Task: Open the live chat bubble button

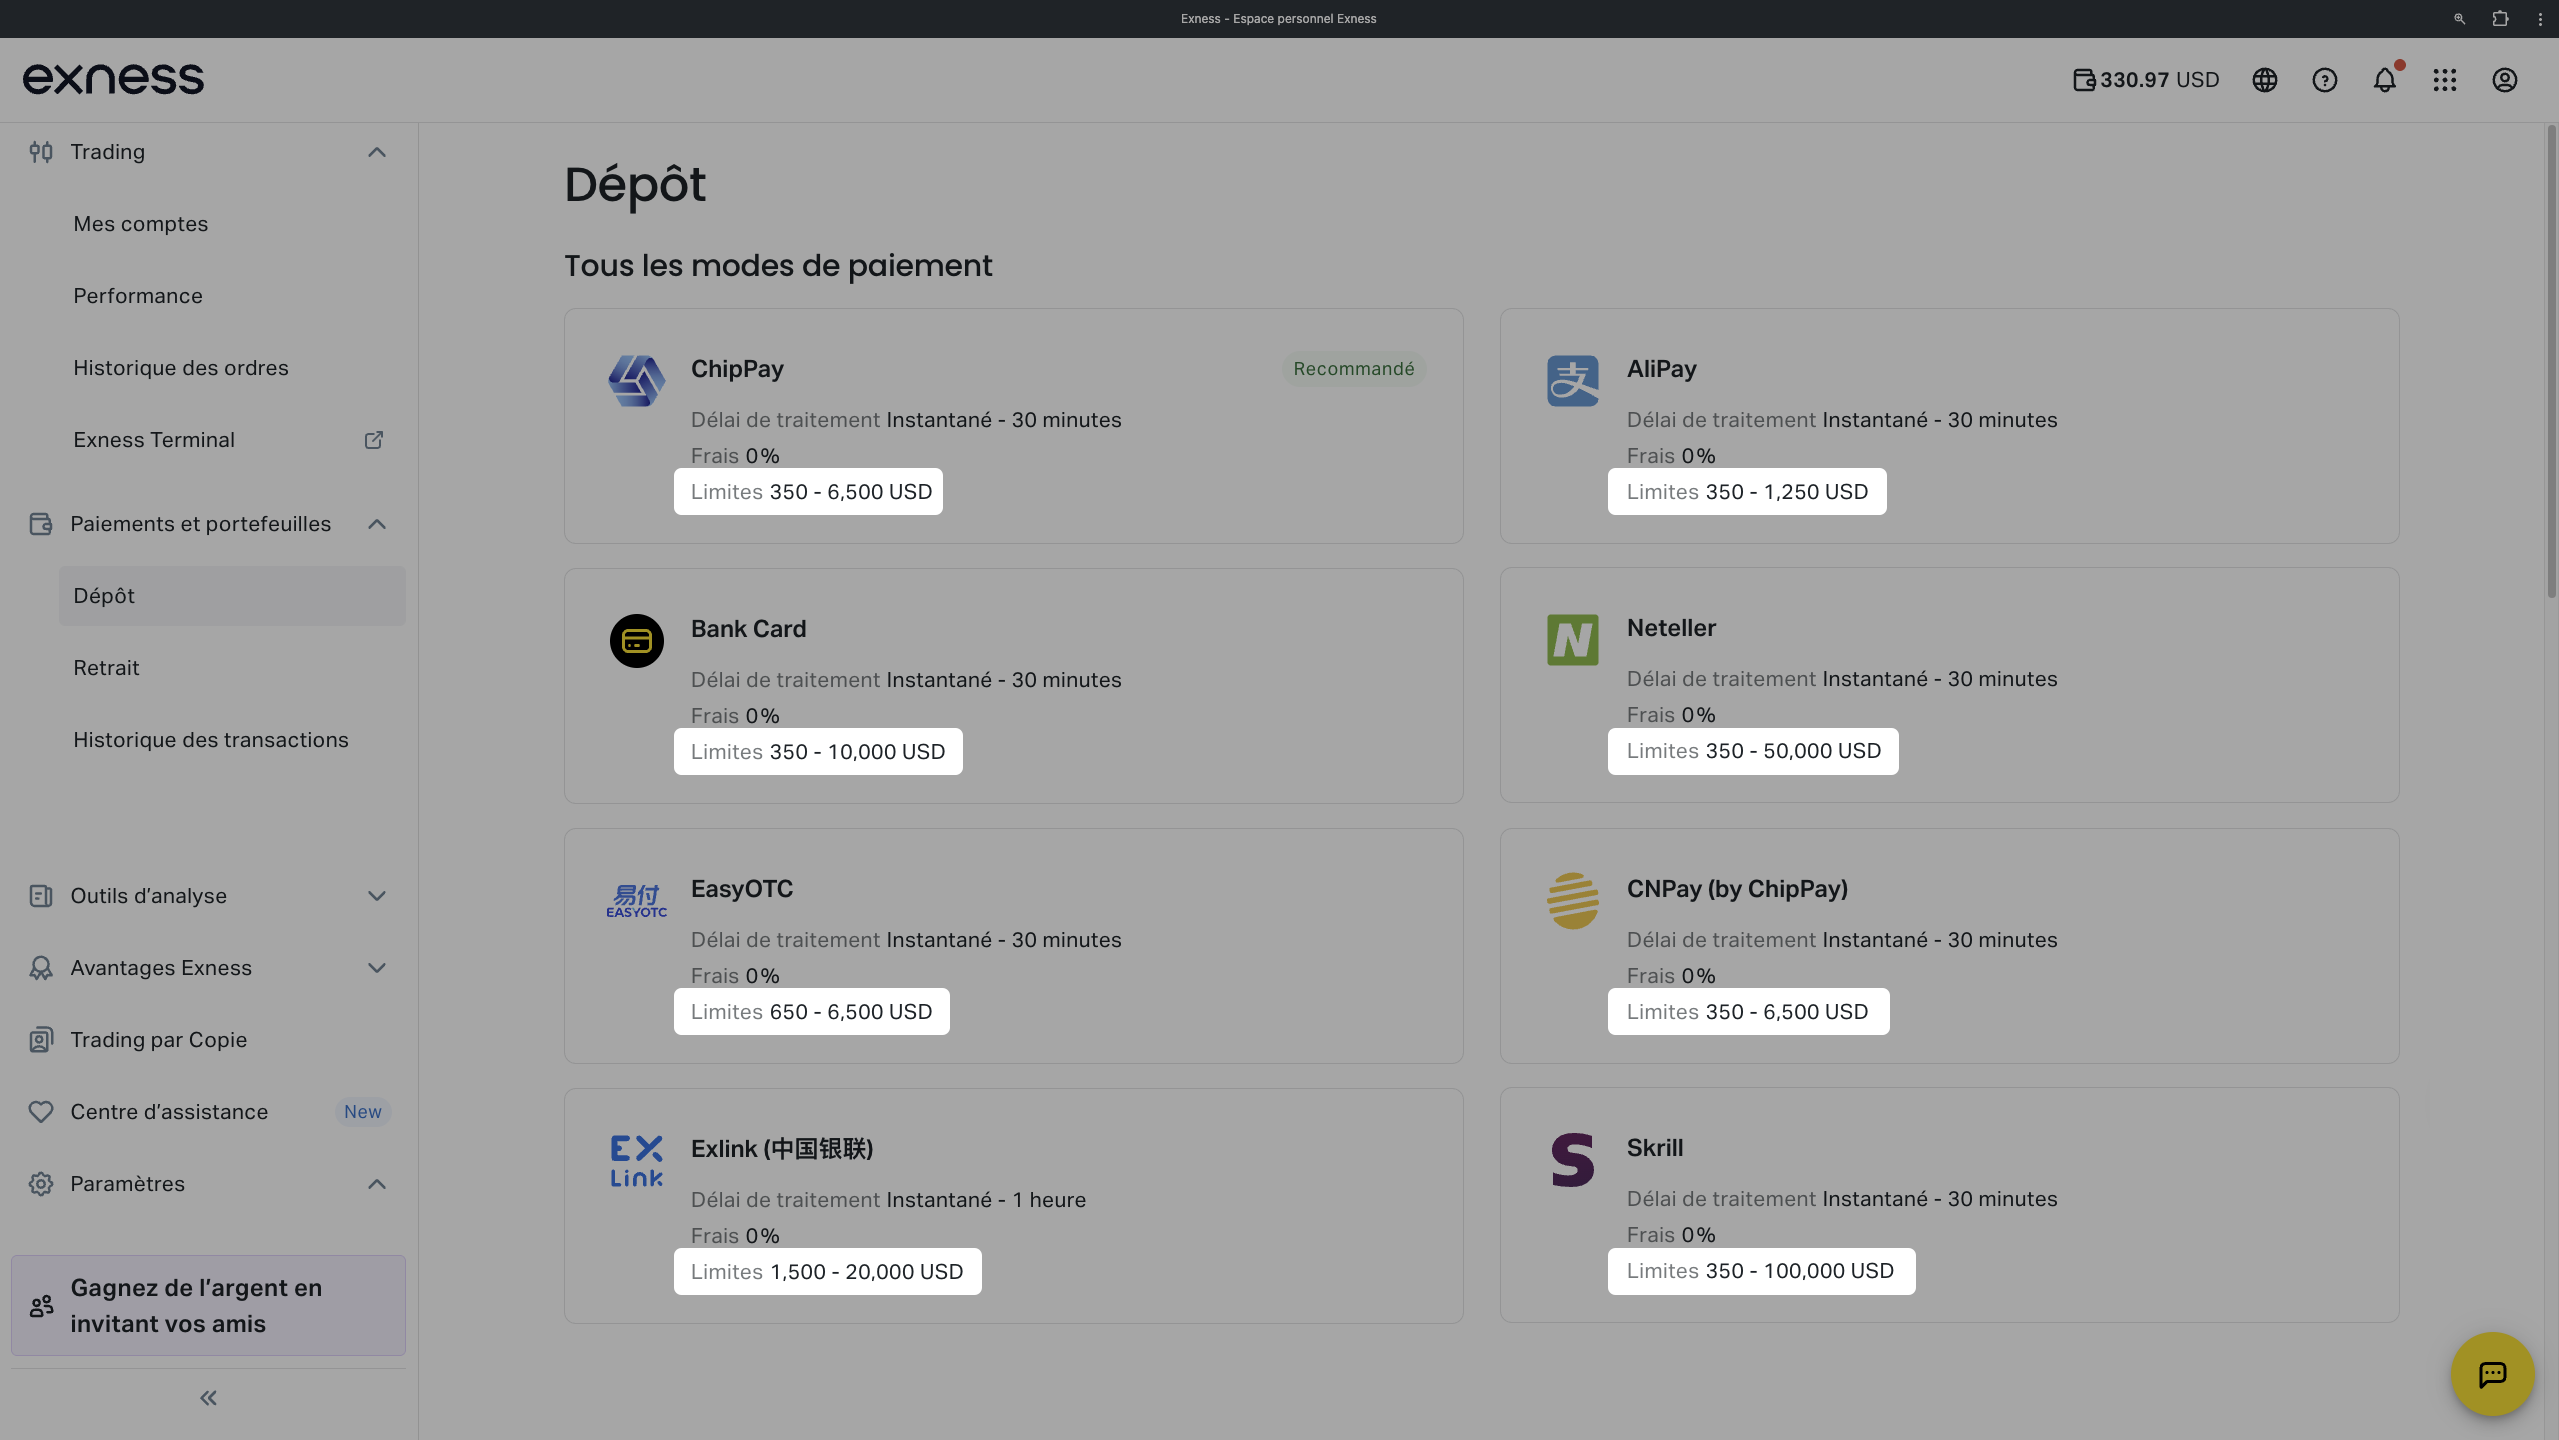Action: (2493, 1374)
